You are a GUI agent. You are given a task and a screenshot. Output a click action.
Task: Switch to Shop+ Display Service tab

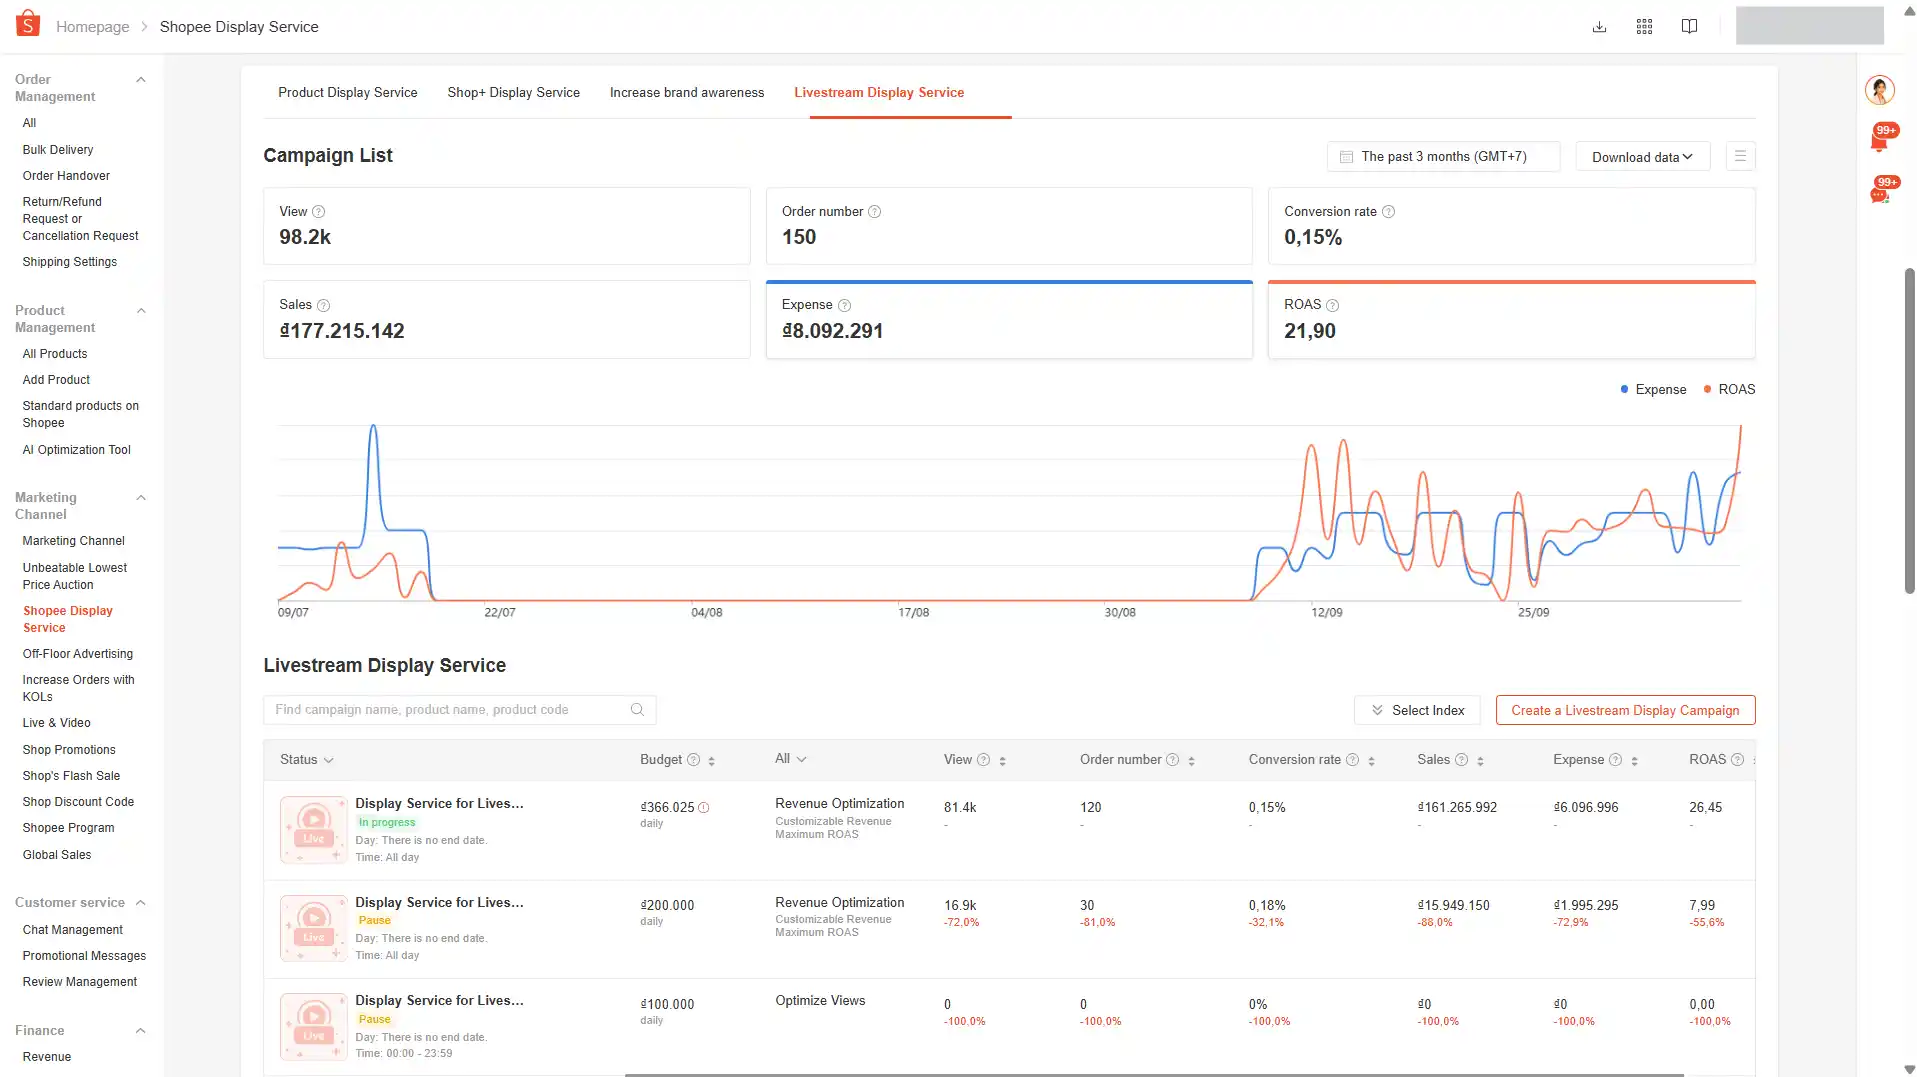(513, 93)
